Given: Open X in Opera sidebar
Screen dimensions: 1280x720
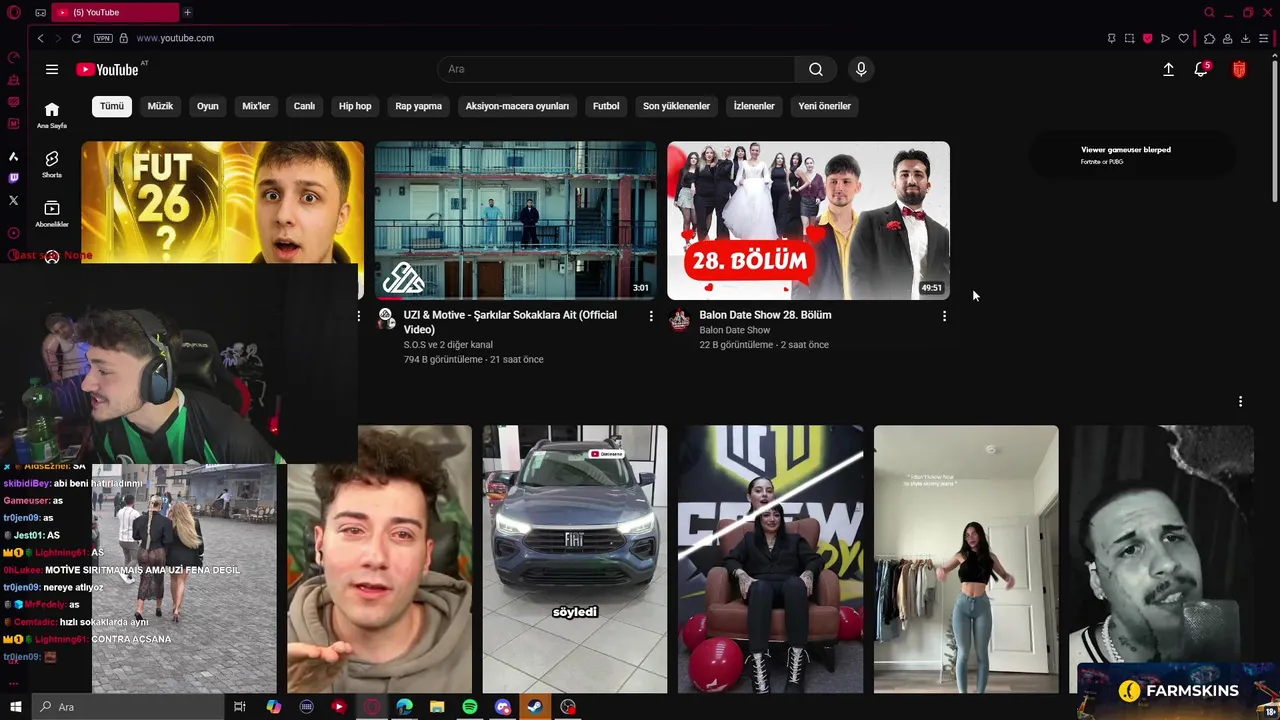Looking at the screenshot, I should click(x=13, y=200).
